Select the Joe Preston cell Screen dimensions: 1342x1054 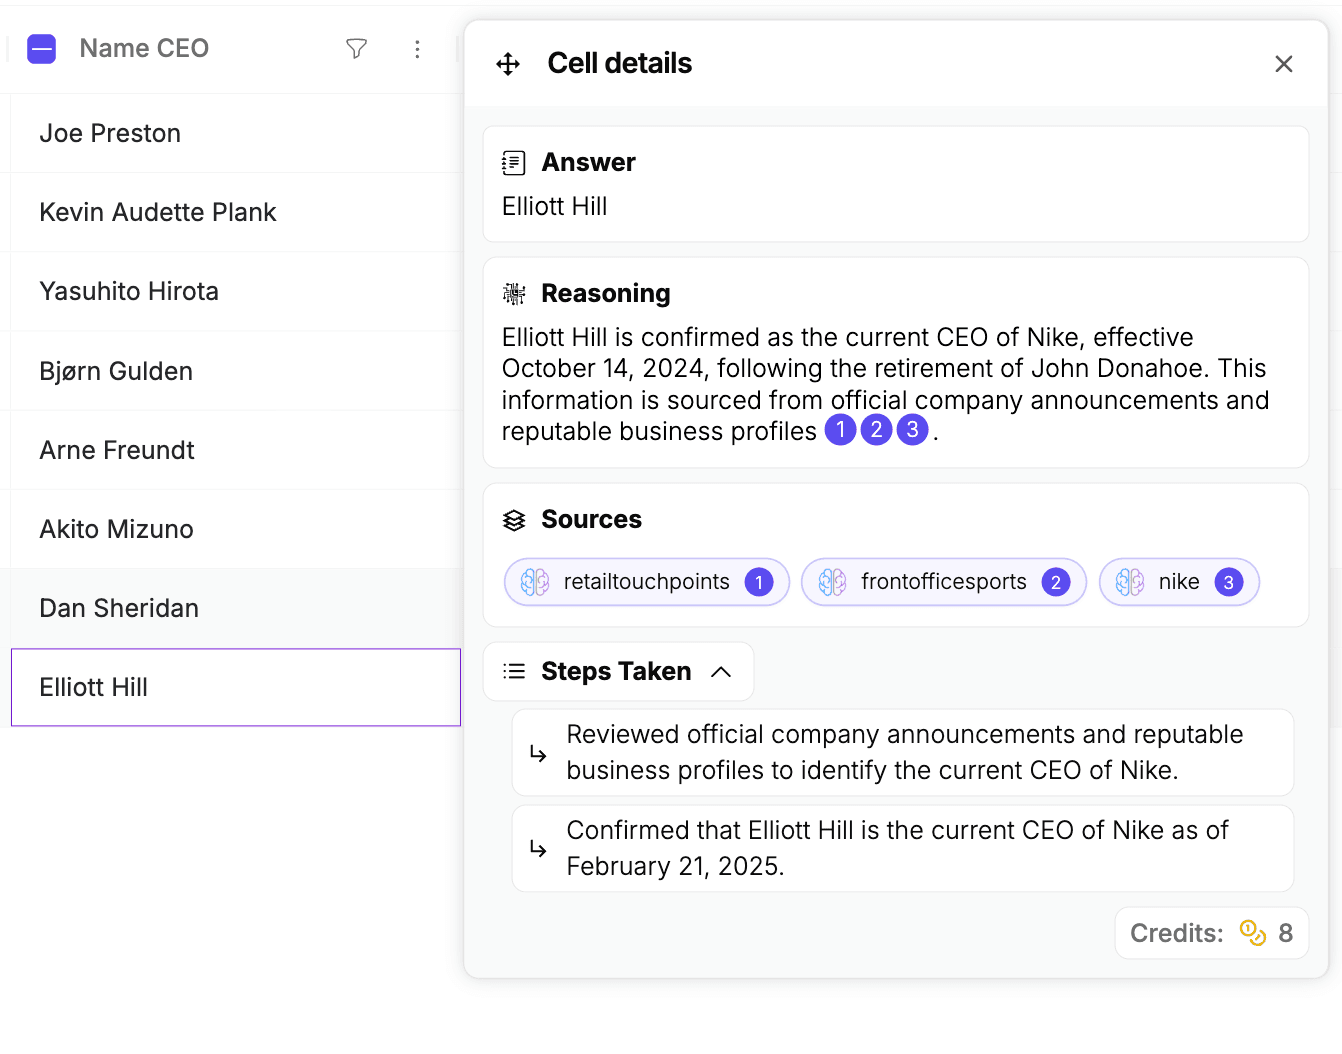click(x=236, y=133)
